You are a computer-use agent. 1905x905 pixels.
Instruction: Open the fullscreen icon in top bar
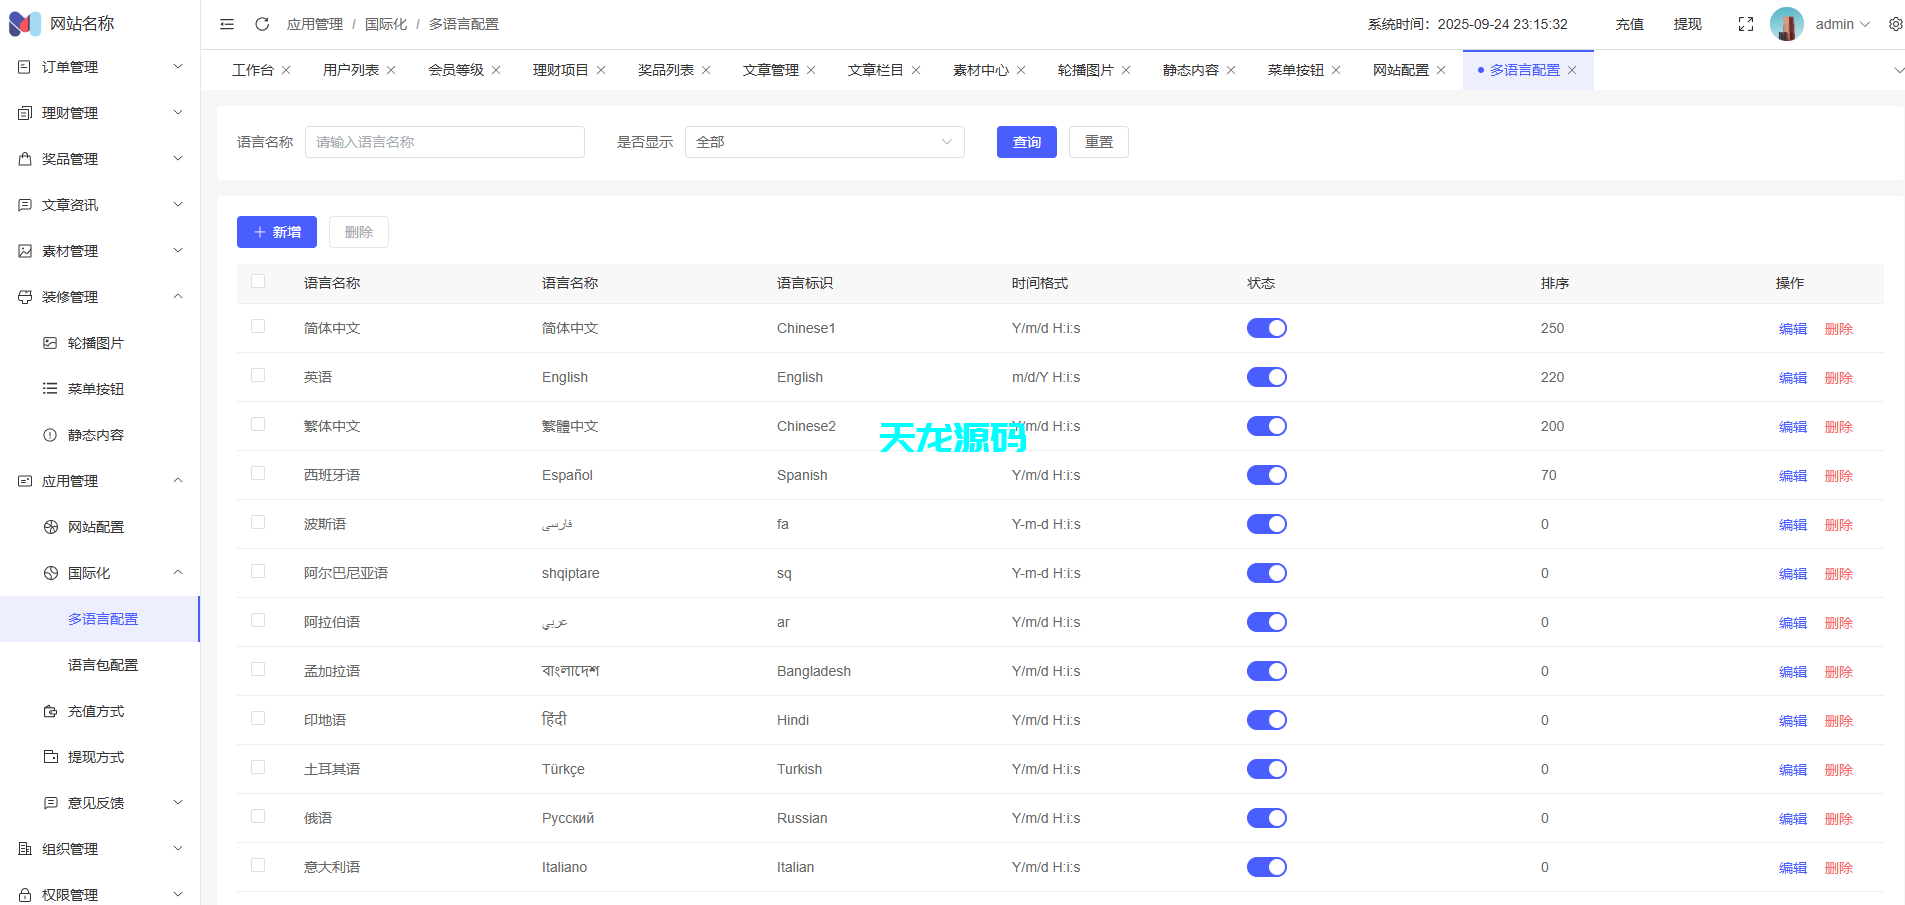(1745, 23)
